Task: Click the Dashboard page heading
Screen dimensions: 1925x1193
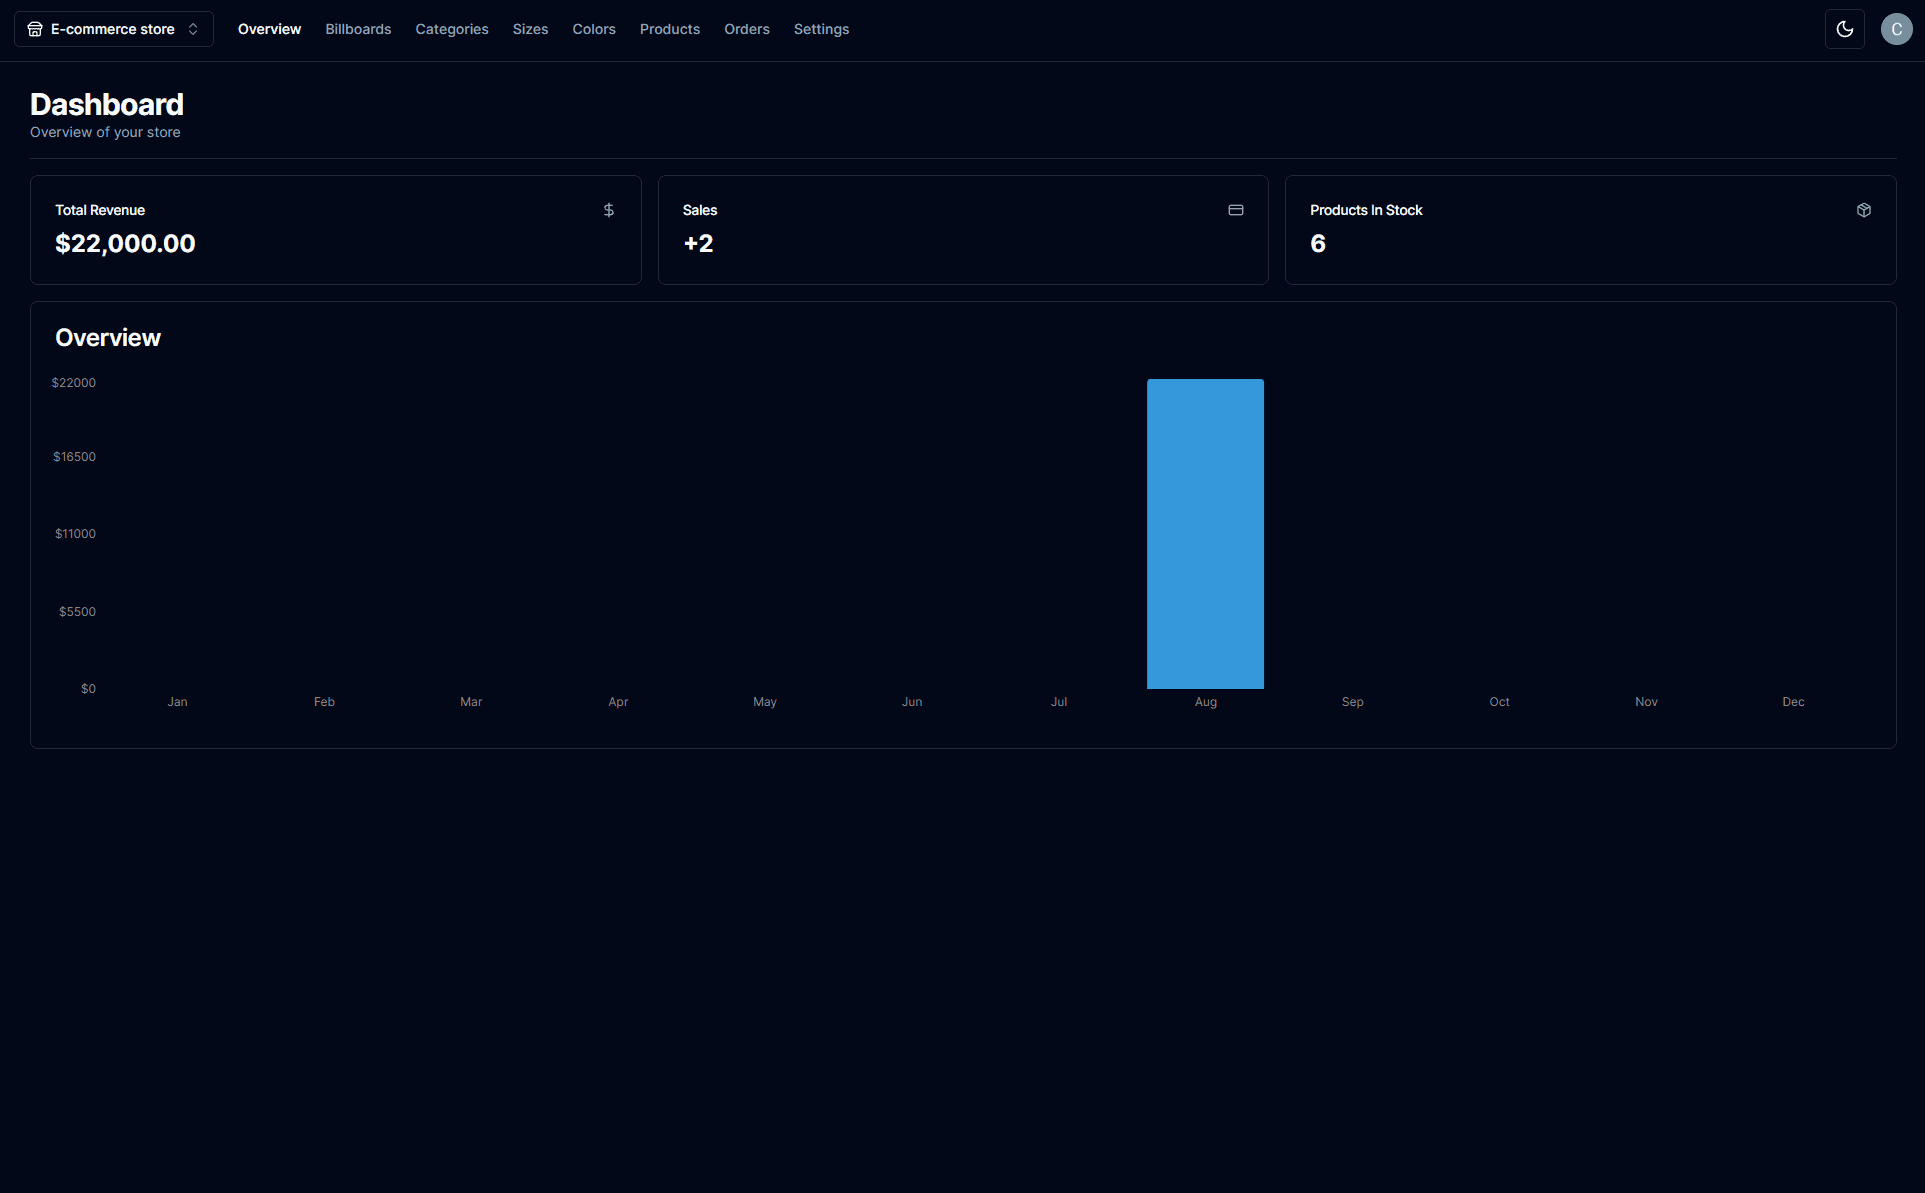Action: [107, 104]
